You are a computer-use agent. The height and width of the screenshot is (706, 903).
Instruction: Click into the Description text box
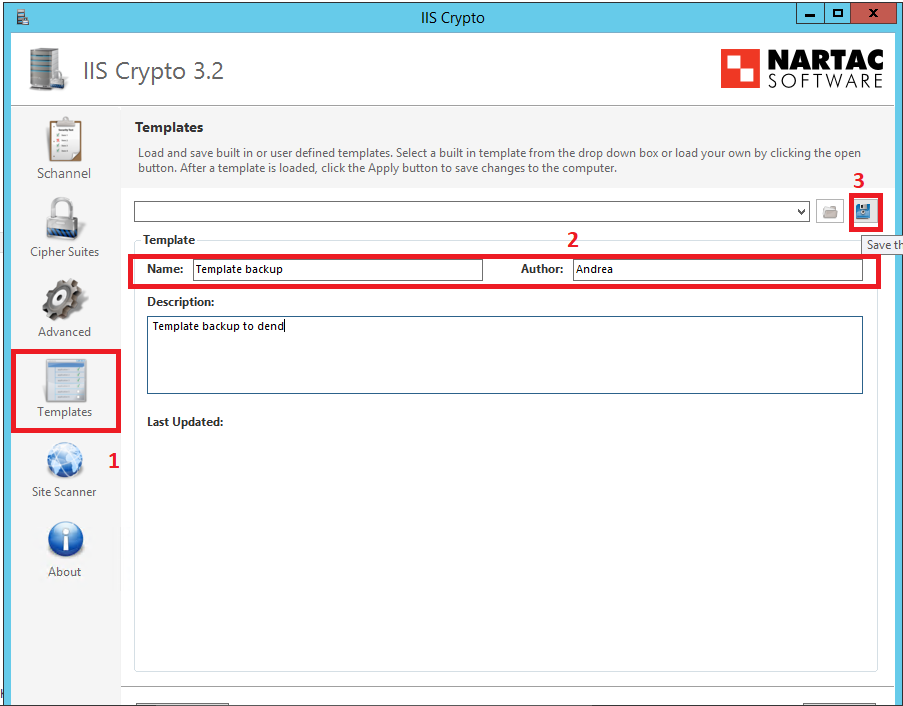(x=504, y=355)
